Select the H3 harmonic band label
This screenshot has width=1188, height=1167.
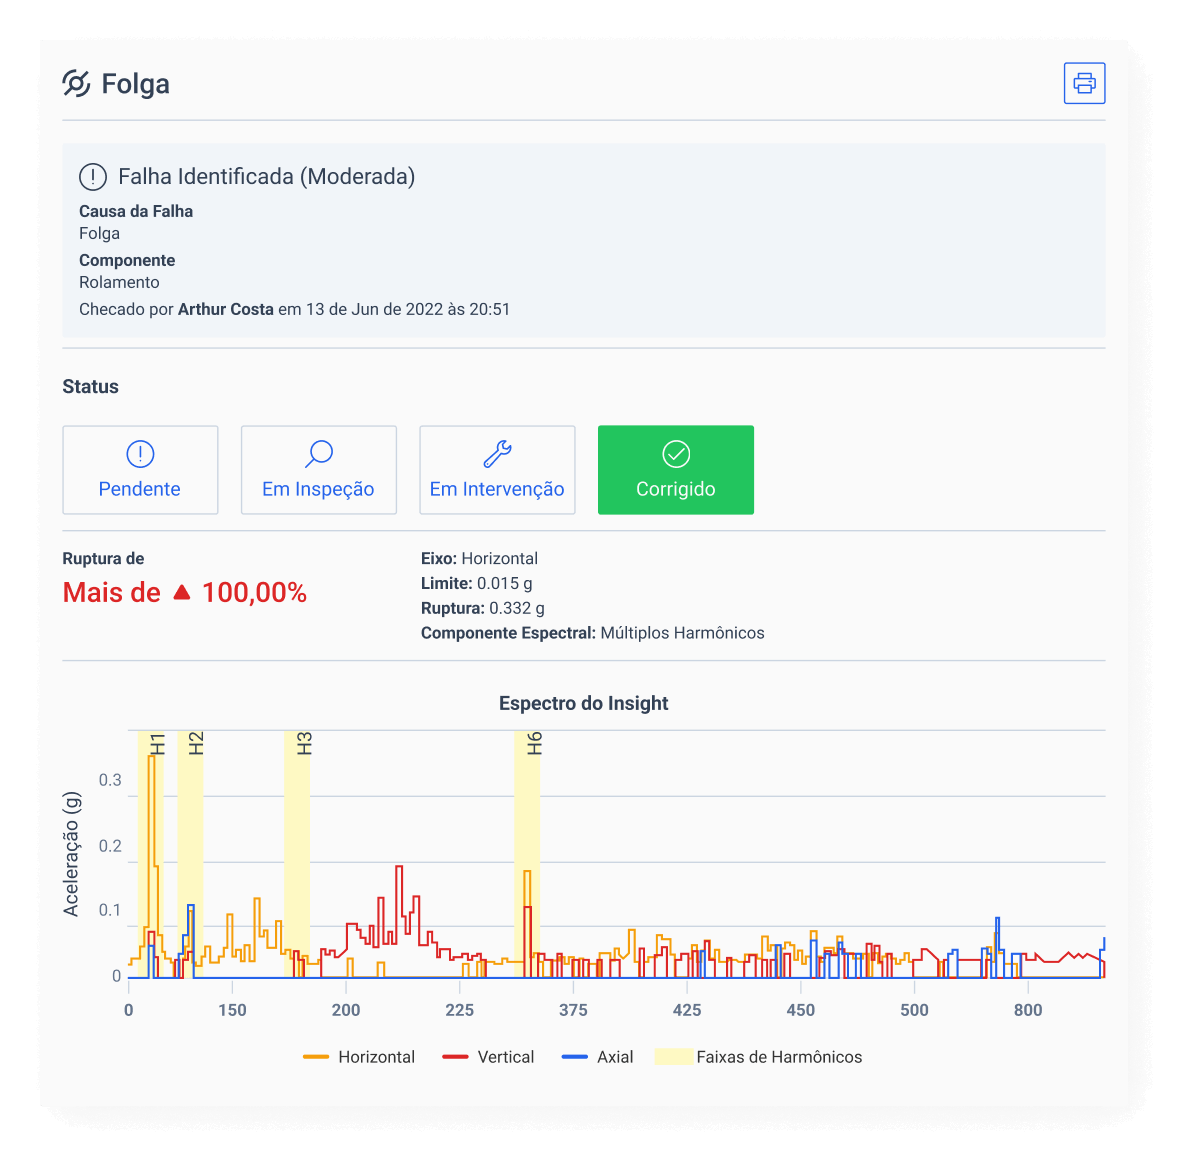304,744
